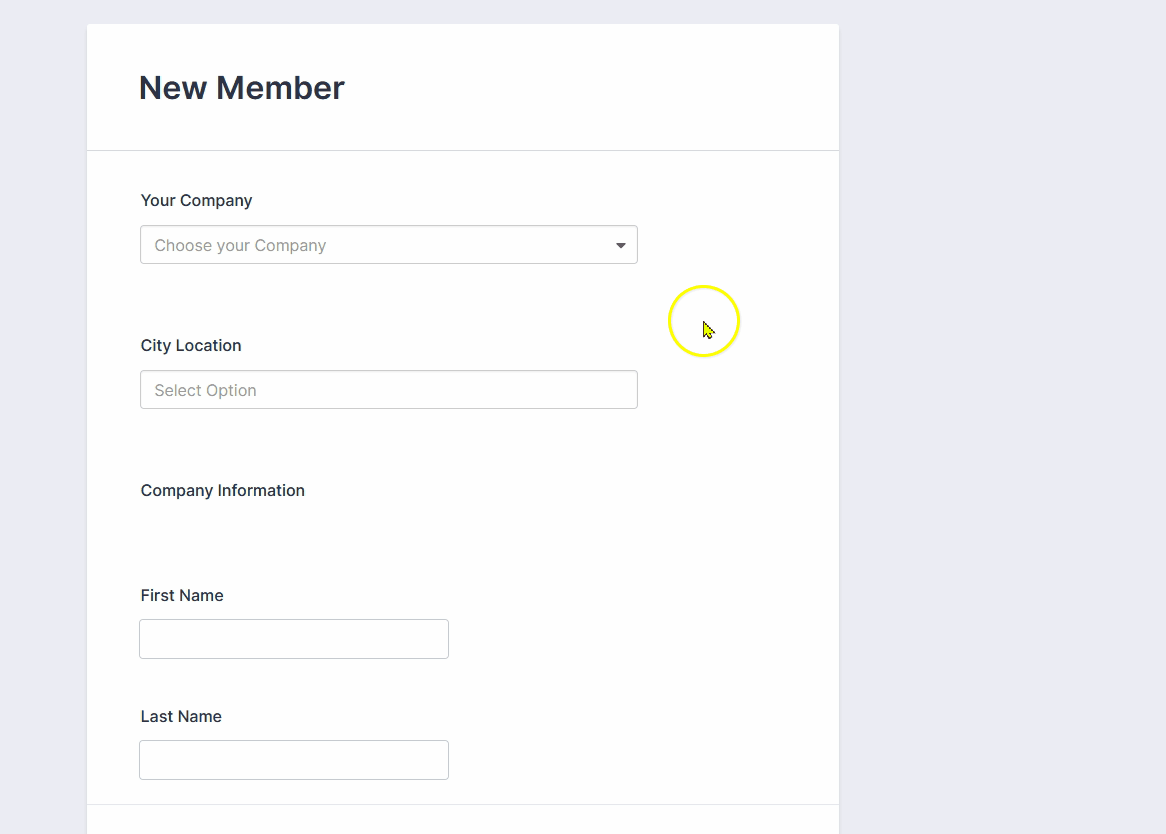Click the 'Select Option' placeholder text
The image size is (1166, 834).
(205, 391)
